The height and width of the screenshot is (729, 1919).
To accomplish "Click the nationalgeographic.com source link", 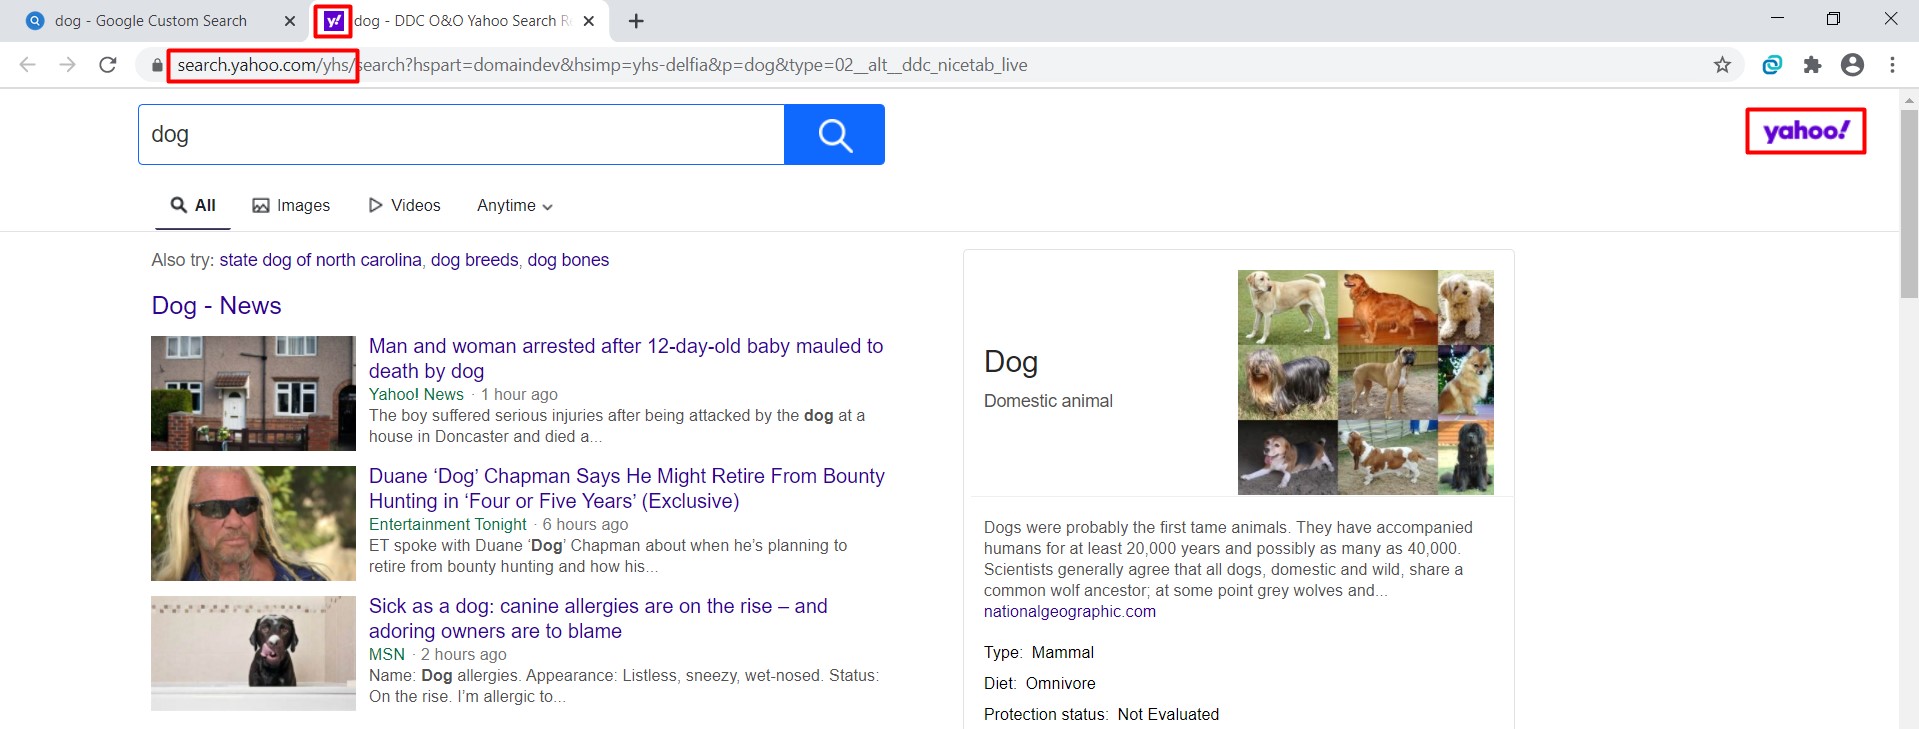I will [x=1070, y=612].
